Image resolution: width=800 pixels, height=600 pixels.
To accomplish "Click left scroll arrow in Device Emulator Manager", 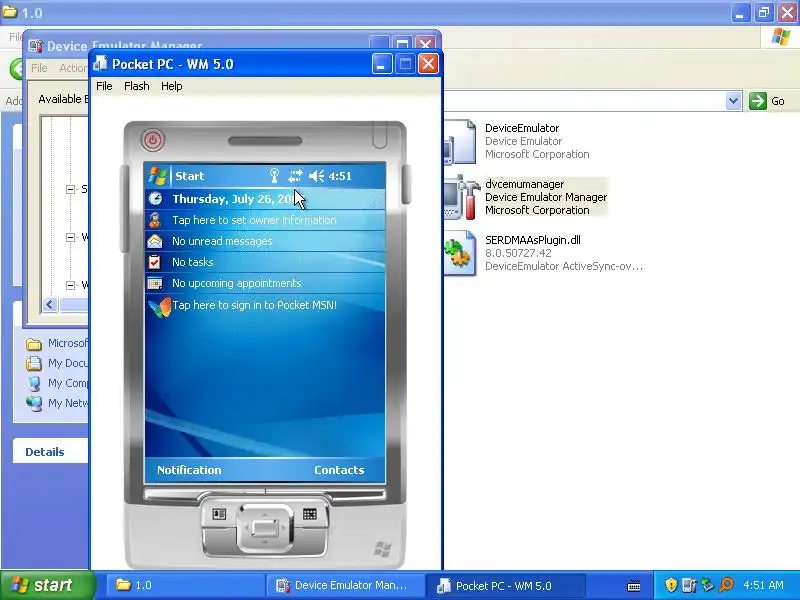I will pos(50,305).
